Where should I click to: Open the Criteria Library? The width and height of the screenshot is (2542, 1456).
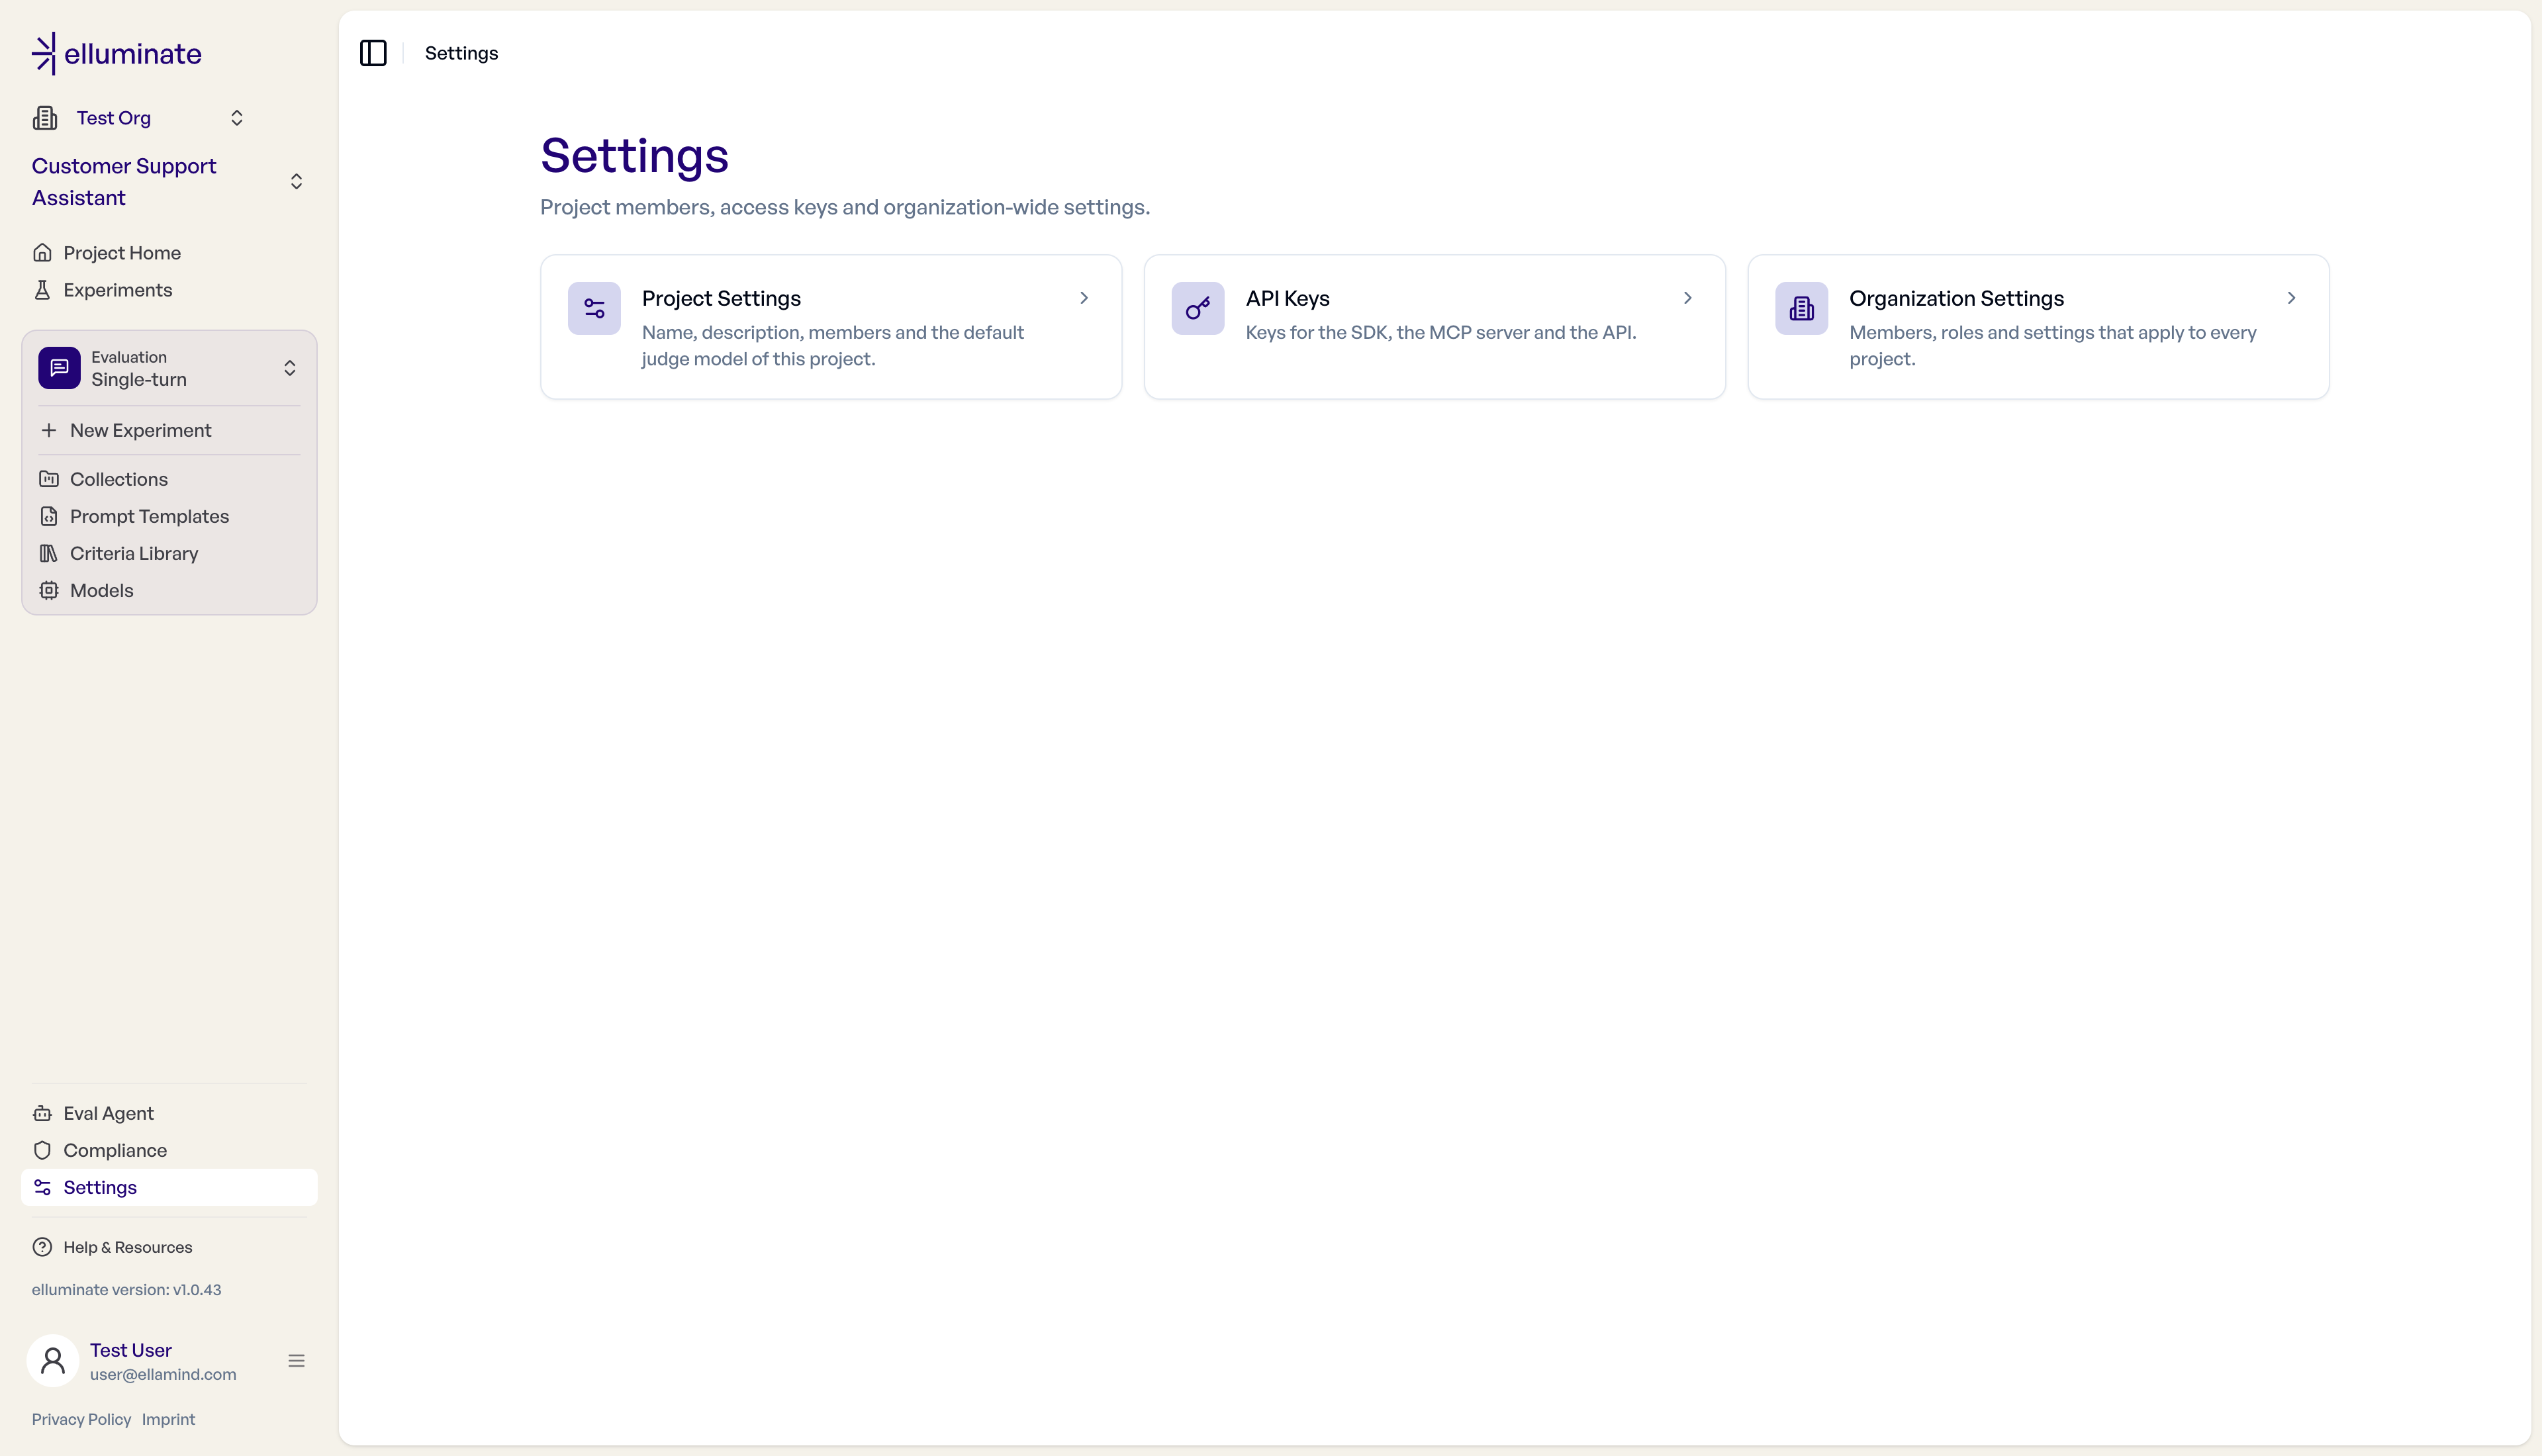point(169,553)
